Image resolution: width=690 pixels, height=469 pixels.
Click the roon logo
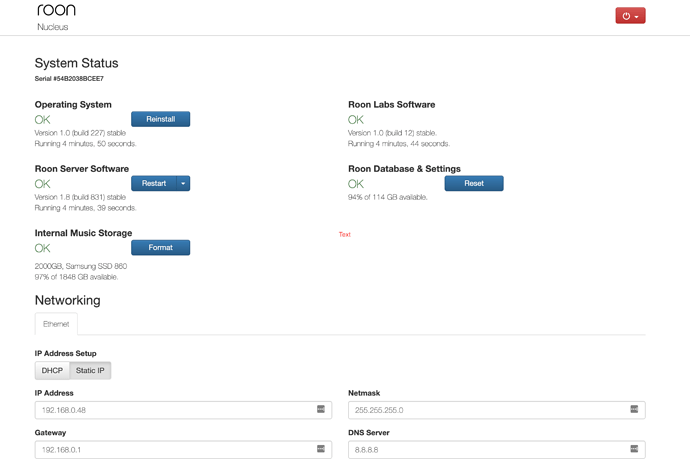pyautogui.click(x=56, y=10)
